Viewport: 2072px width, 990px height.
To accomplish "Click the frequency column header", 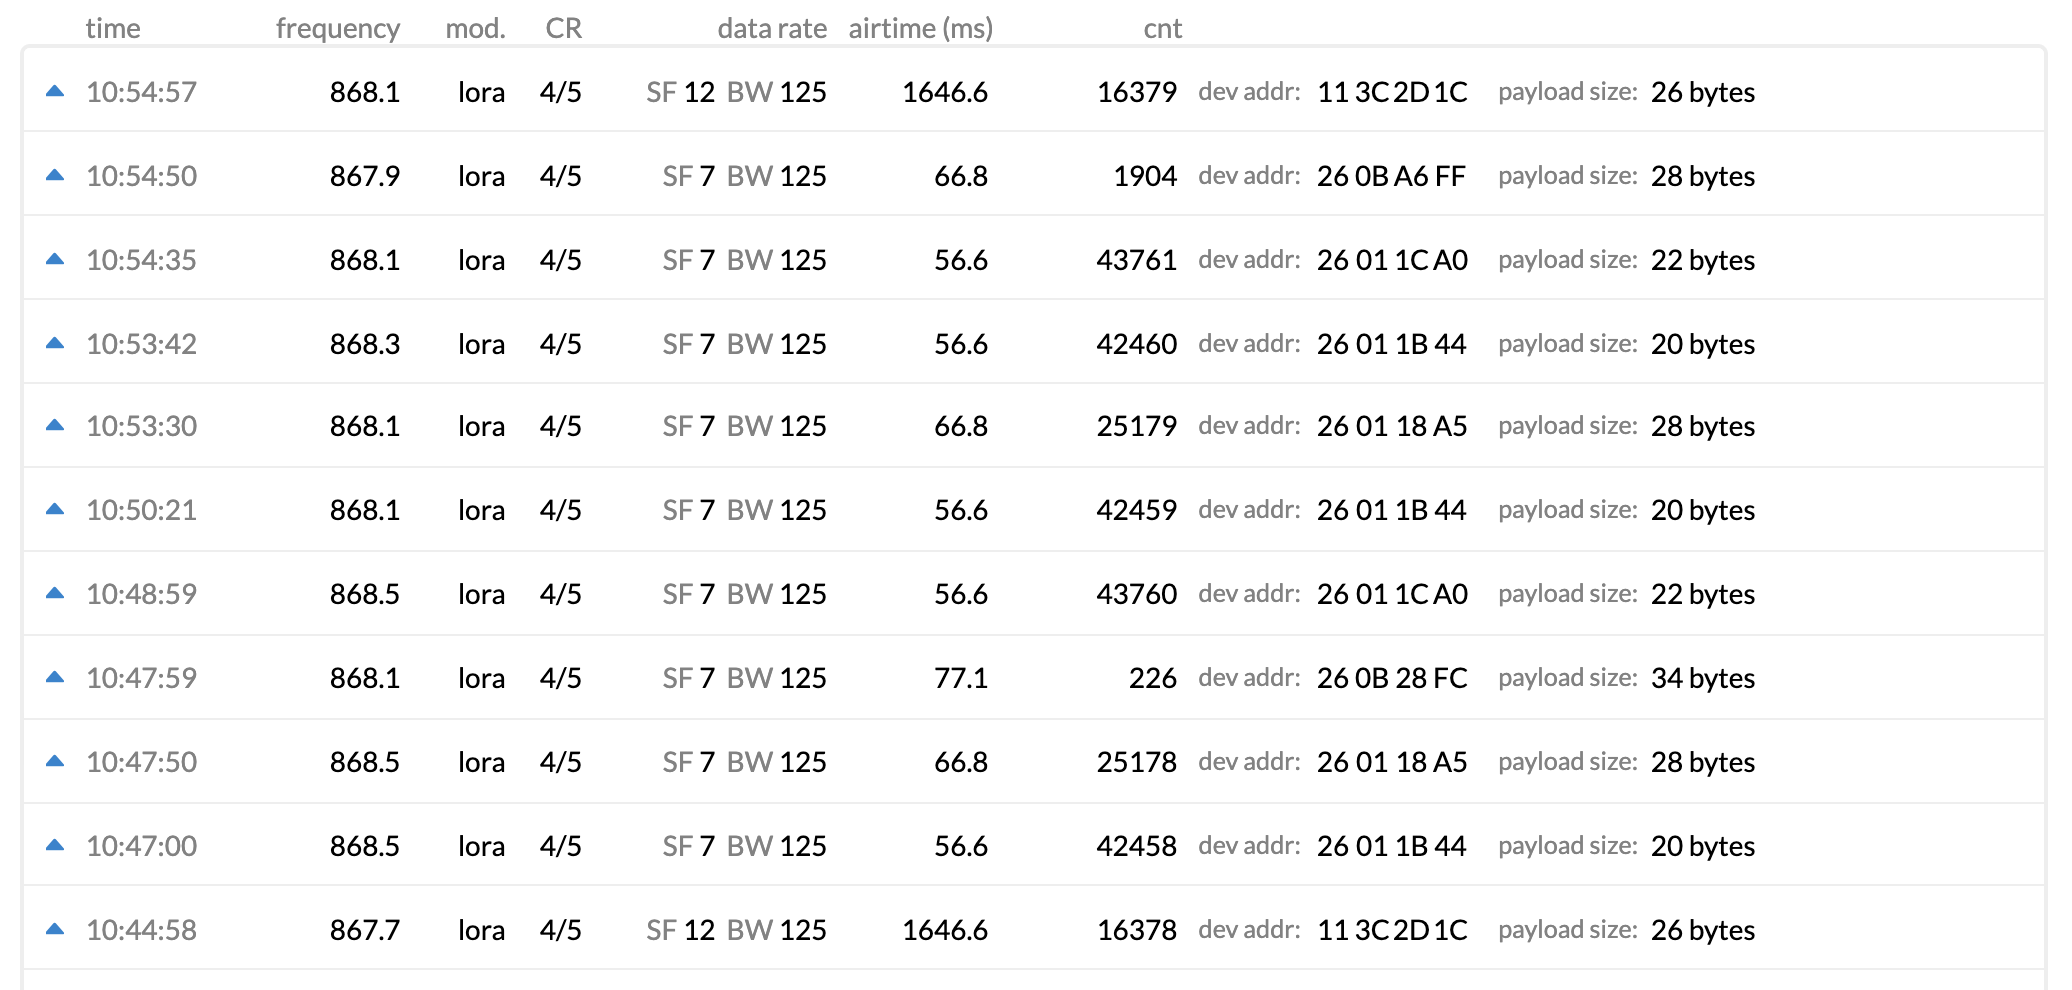I will click(338, 28).
